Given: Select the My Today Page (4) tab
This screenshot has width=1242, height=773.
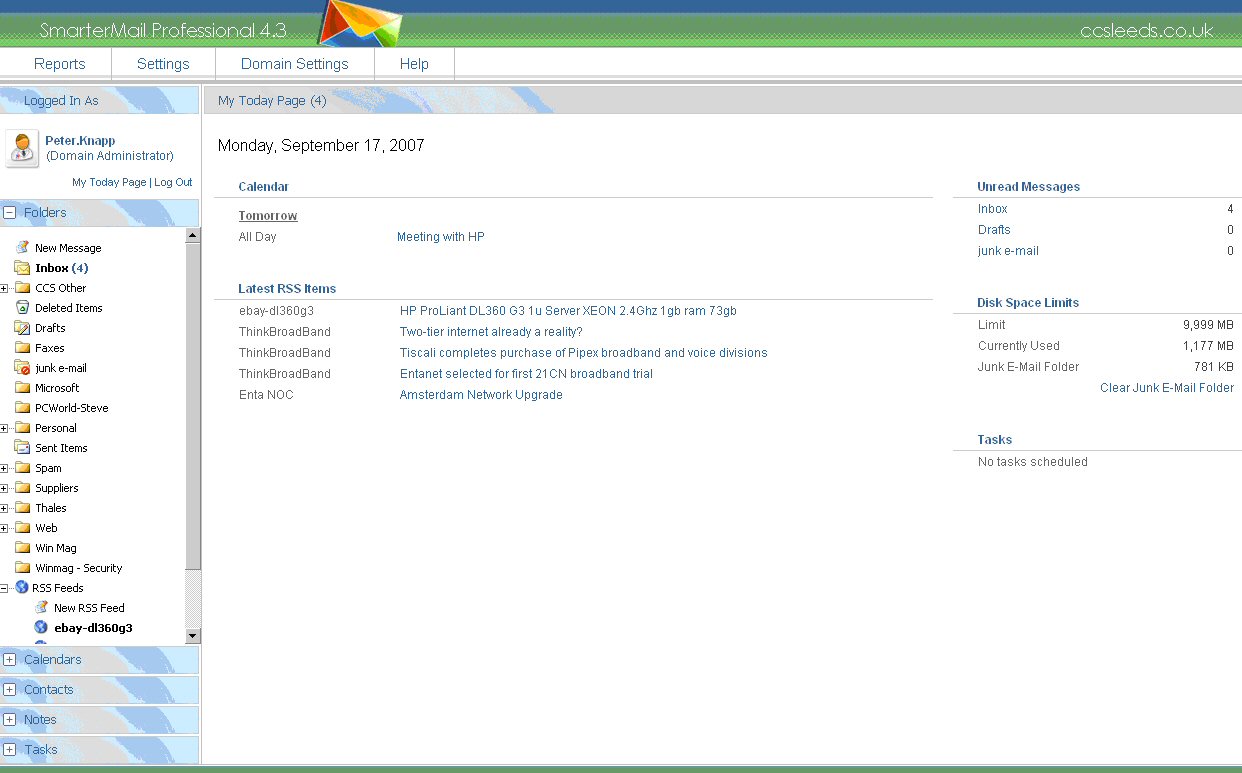Looking at the screenshot, I should [x=272, y=100].
